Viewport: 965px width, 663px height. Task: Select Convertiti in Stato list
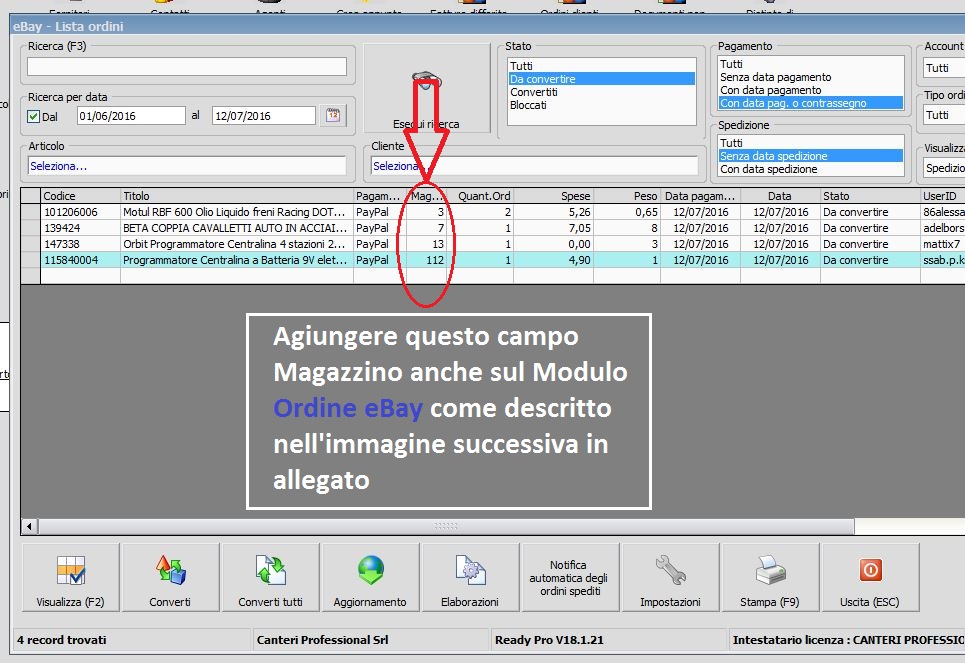602,92
